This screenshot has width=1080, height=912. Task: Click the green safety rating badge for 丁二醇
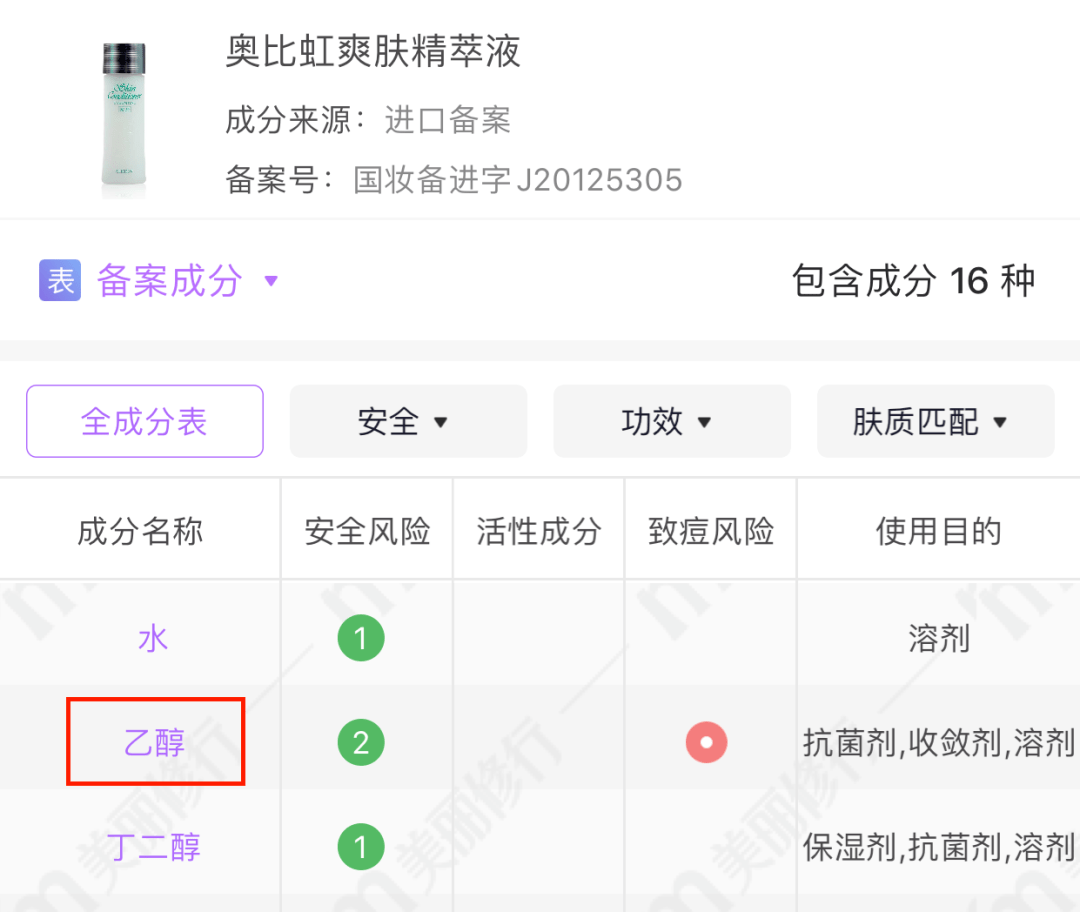click(x=361, y=847)
